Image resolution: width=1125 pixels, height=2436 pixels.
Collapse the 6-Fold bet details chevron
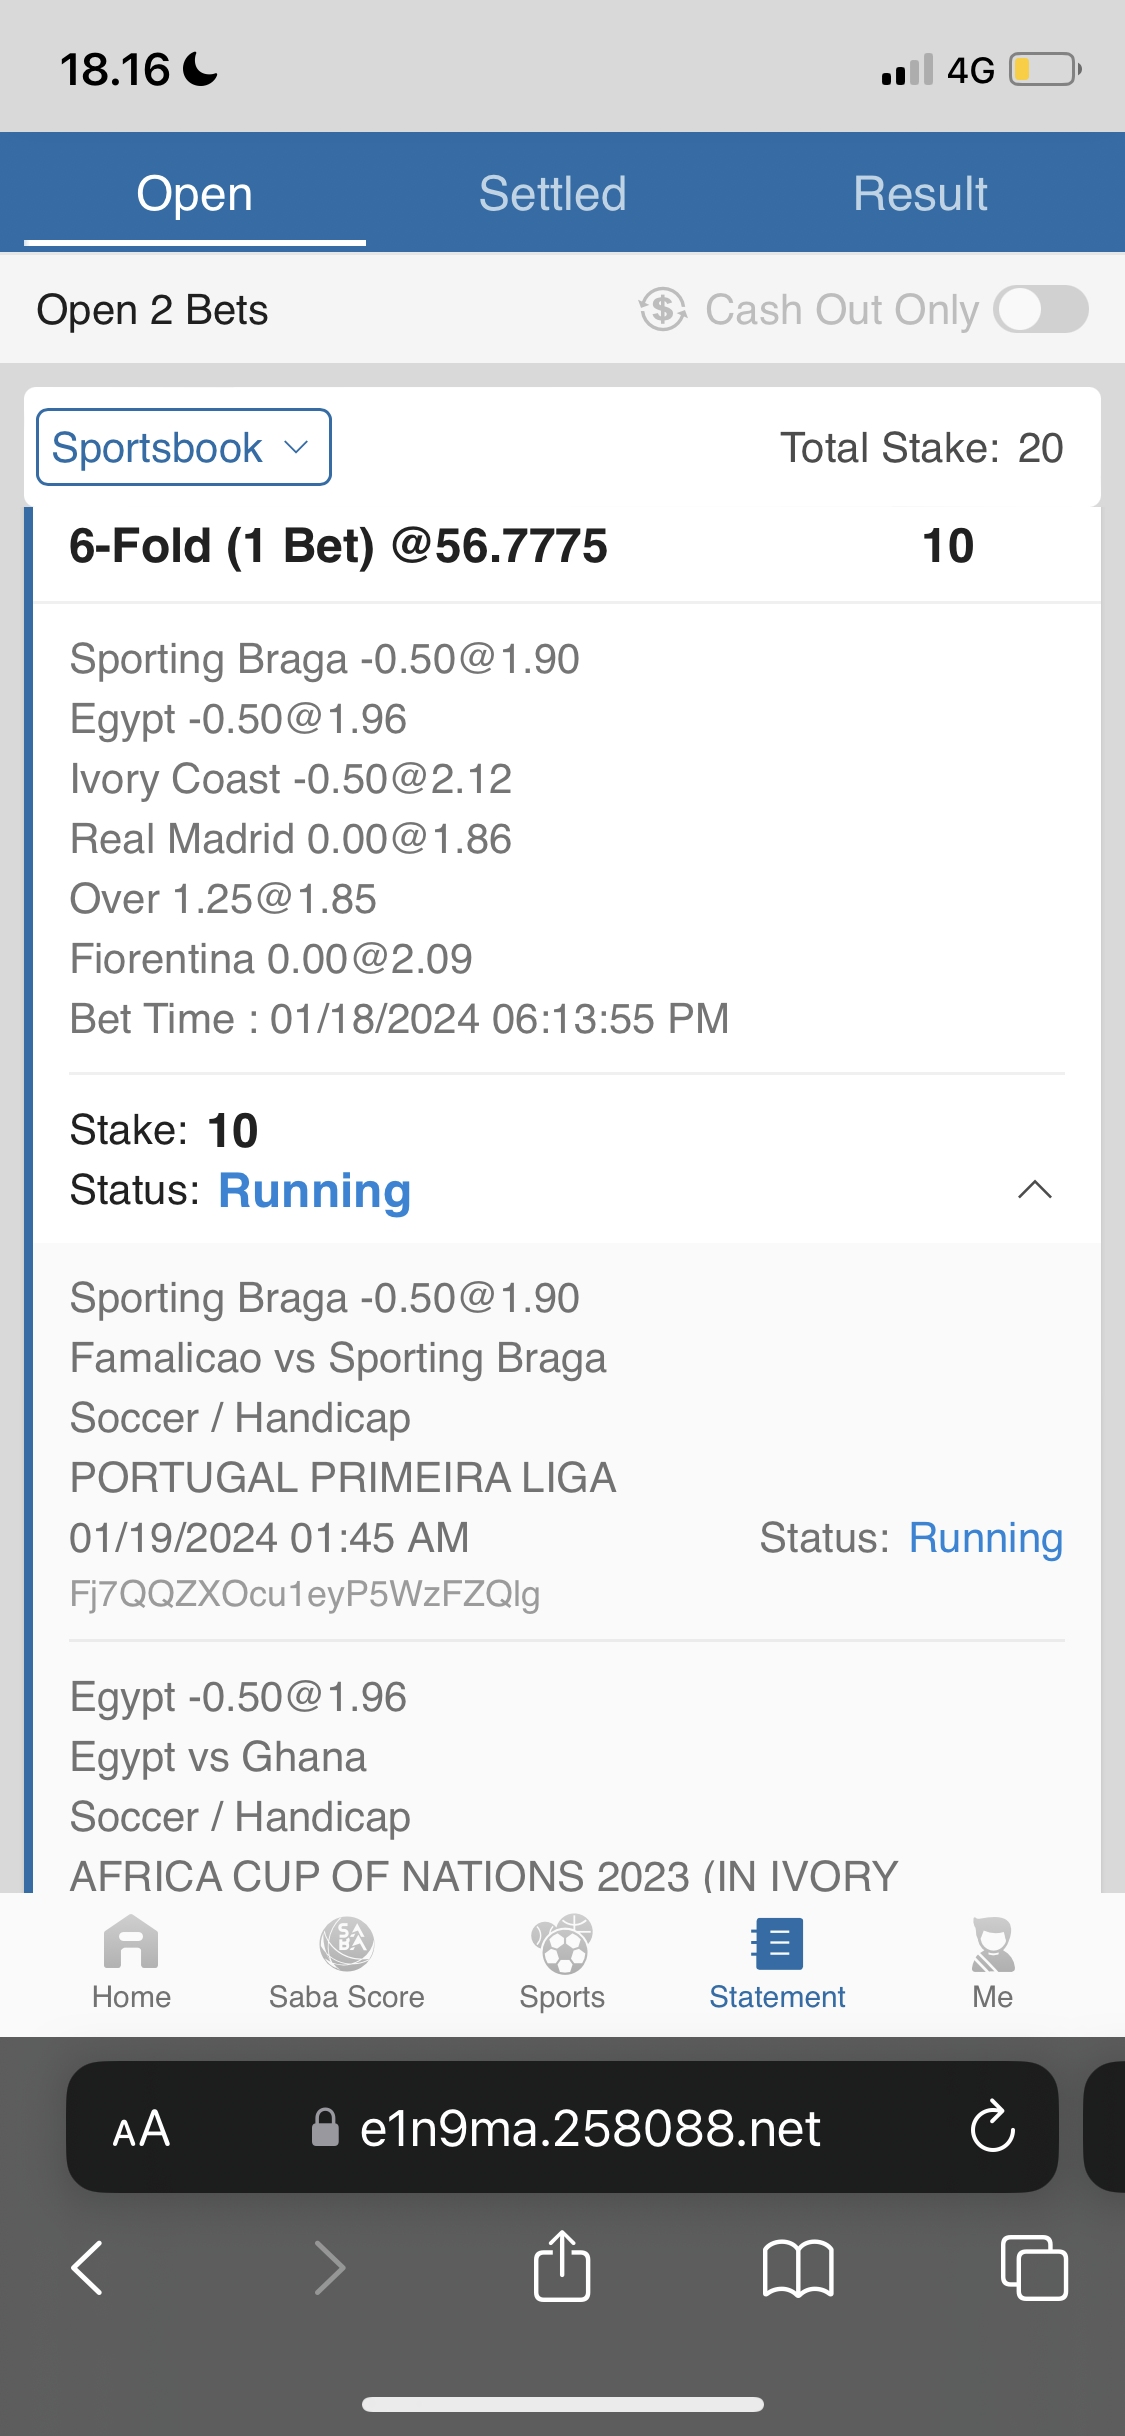[x=1034, y=1189]
